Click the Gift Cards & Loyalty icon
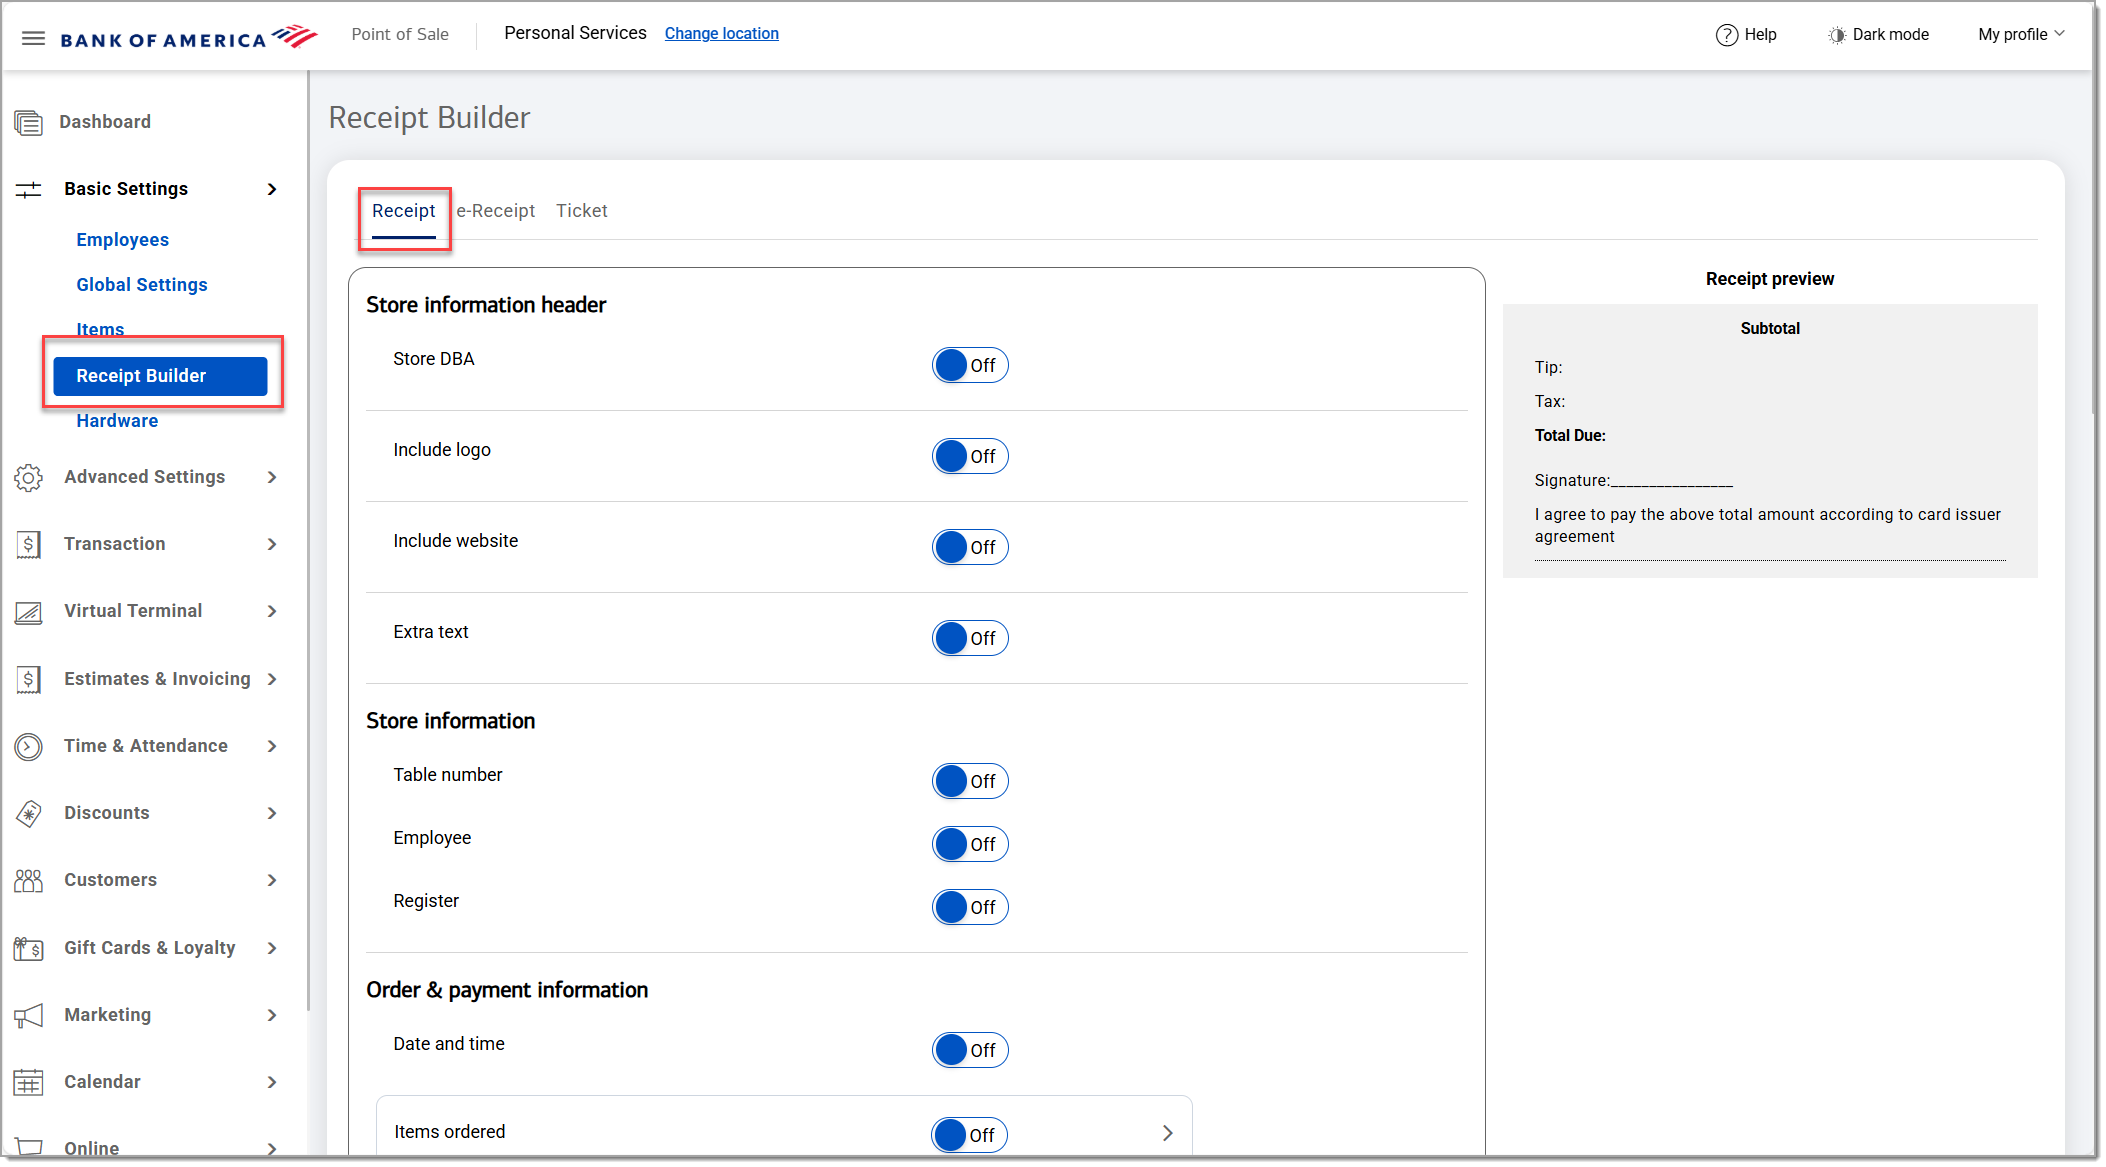This screenshot has height=1167, width=2106. (x=28, y=949)
